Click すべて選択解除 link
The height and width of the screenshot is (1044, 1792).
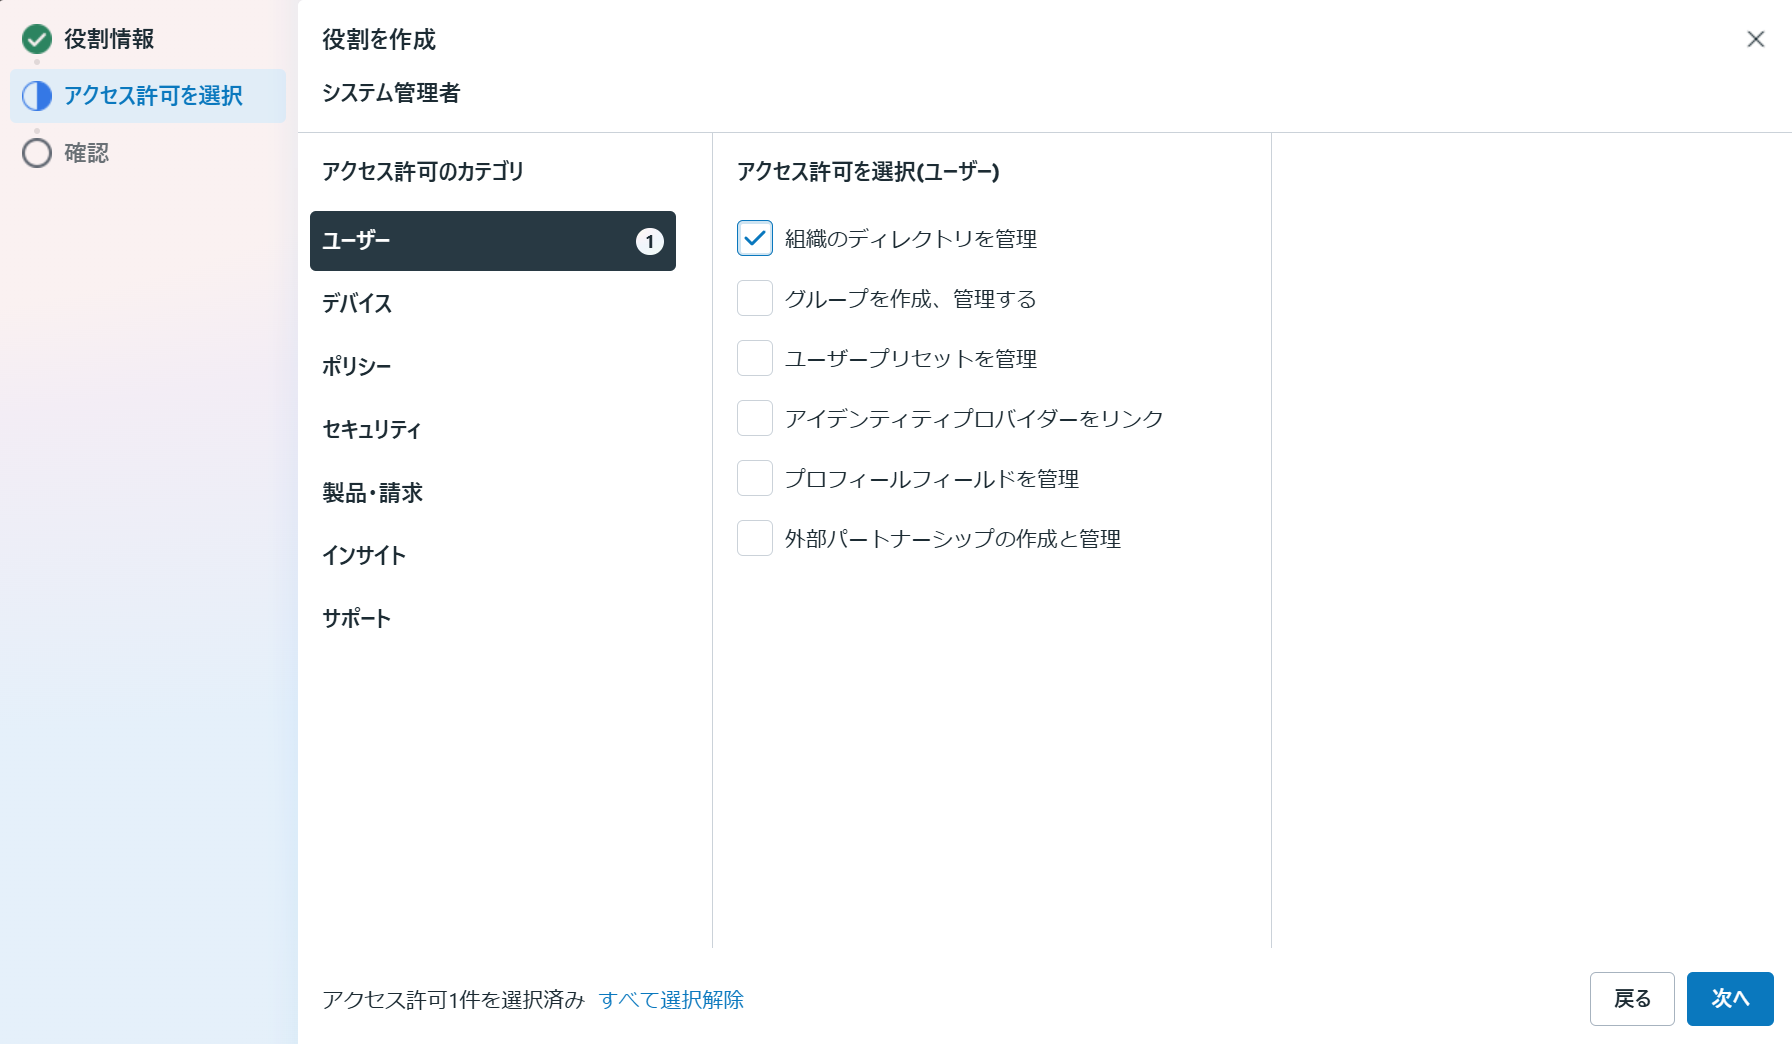pyautogui.click(x=671, y=1000)
